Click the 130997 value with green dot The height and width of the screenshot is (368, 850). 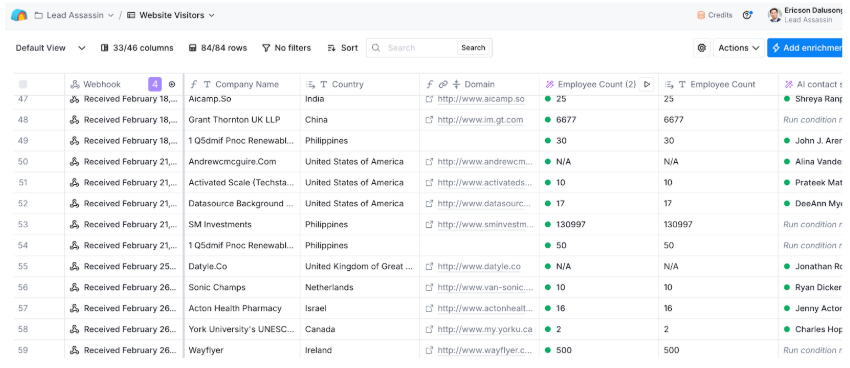click(x=599, y=224)
